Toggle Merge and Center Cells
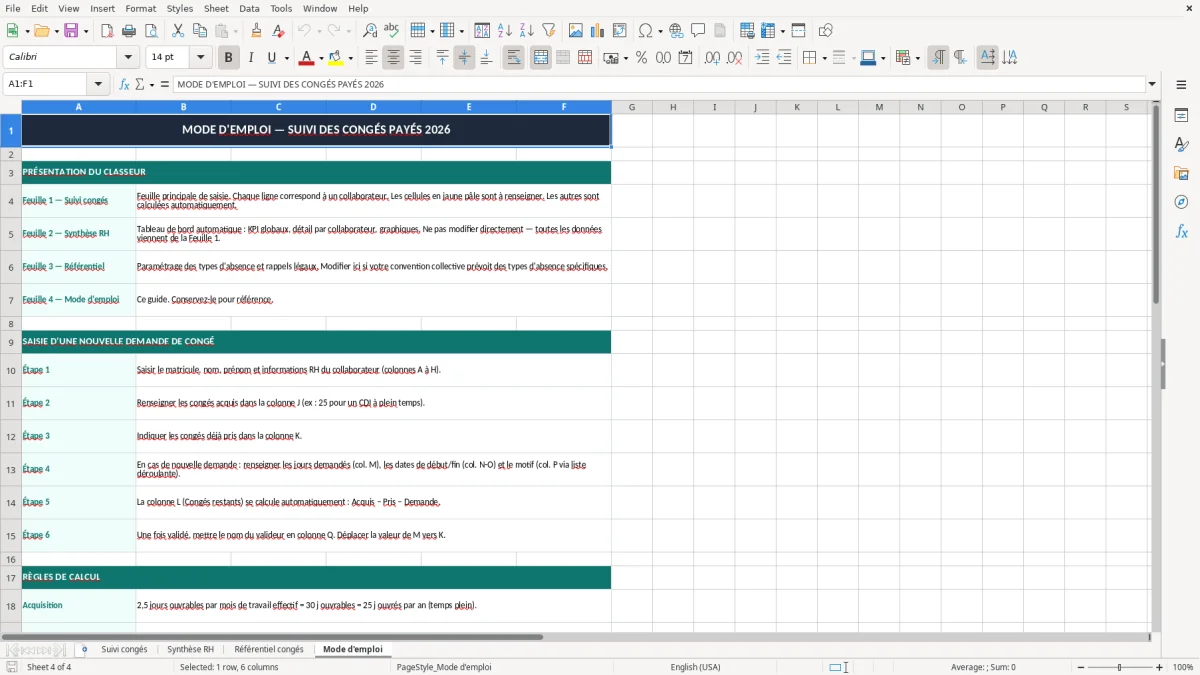Image resolution: width=1200 pixels, height=675 pixels. click(540, 58)
